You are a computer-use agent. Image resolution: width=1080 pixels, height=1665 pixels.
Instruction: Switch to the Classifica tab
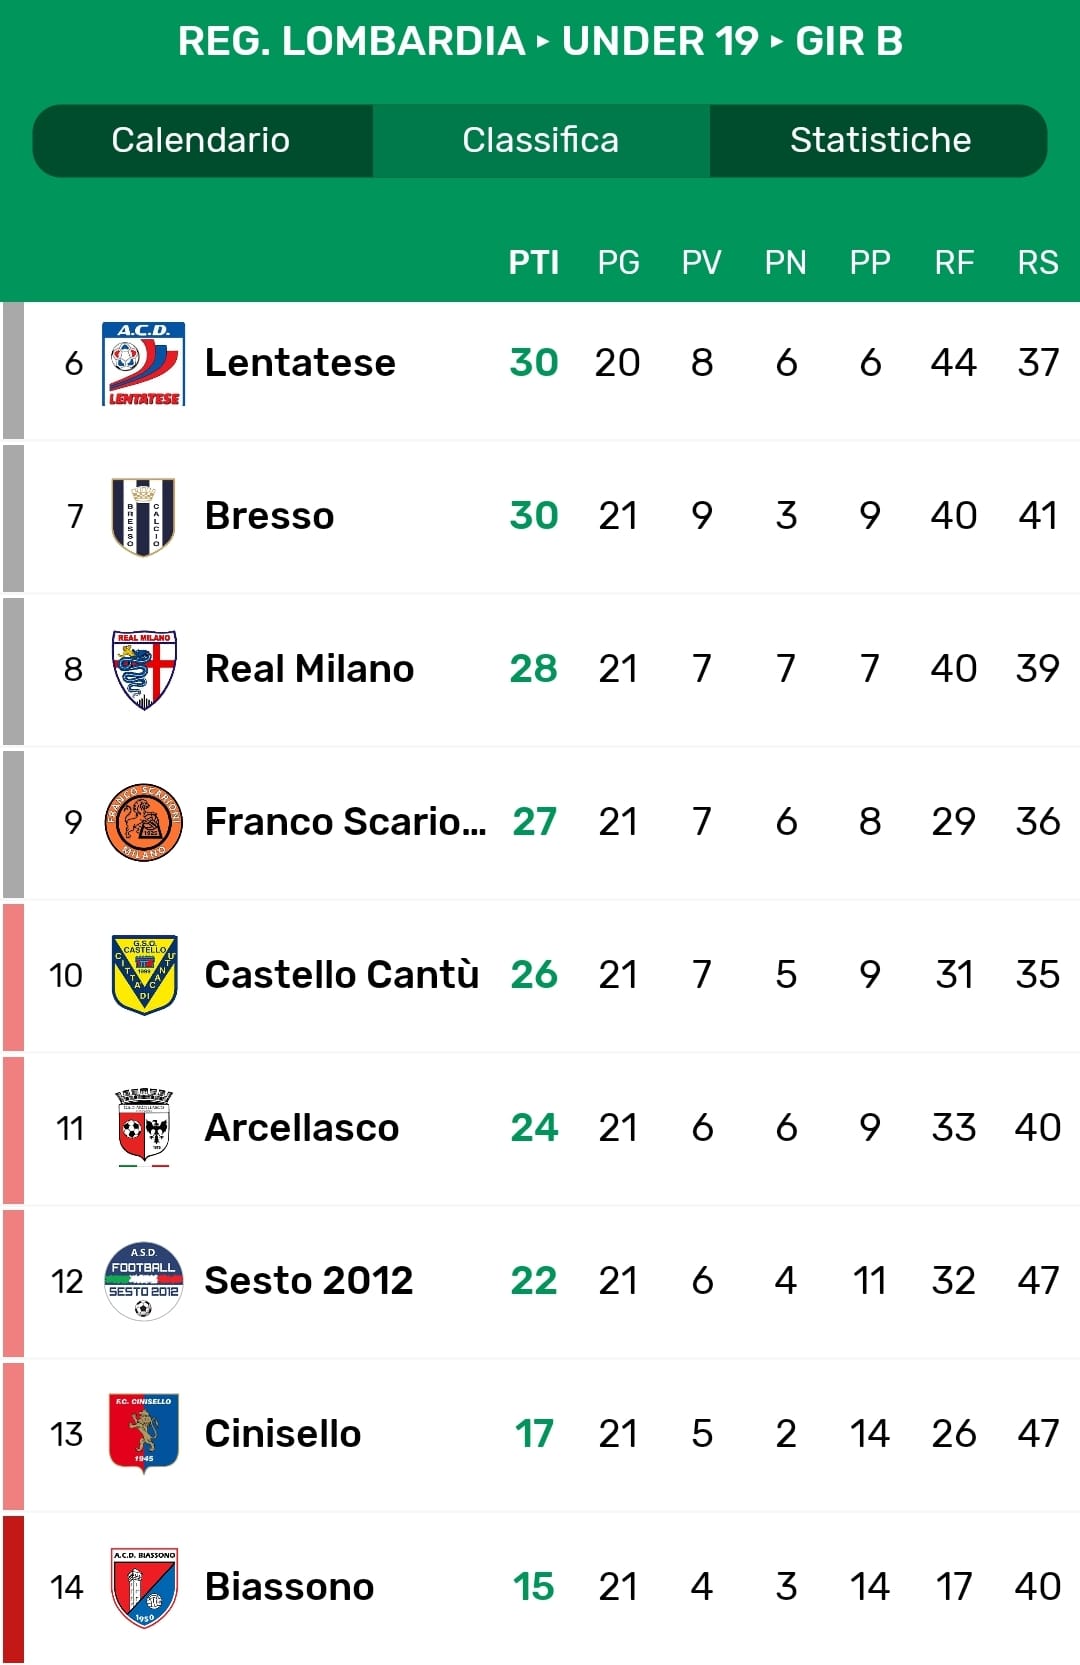540,140
